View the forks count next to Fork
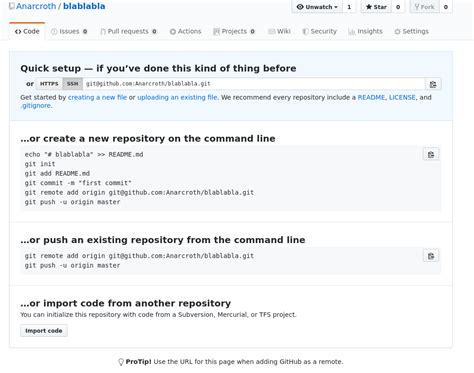 (x=446, y=7)
